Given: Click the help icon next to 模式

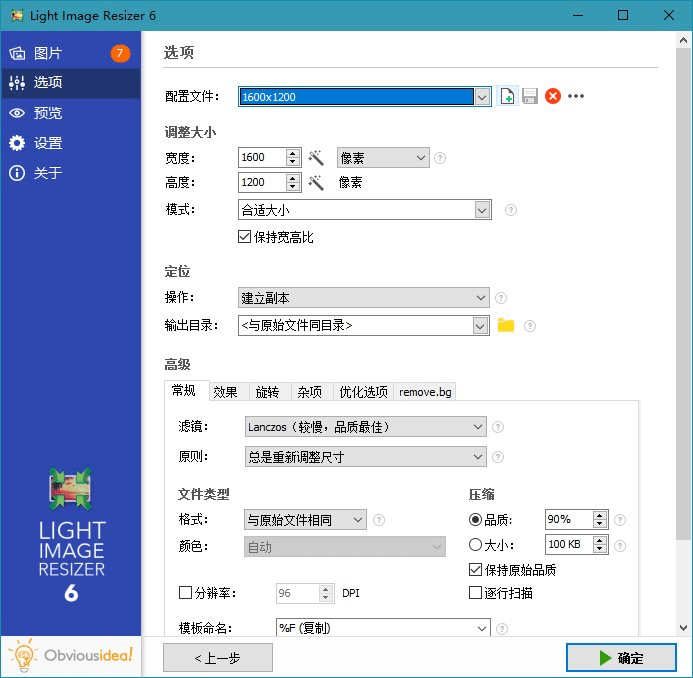Looking at the screenshot, I should pyautogui.click(x=511, y=210).
